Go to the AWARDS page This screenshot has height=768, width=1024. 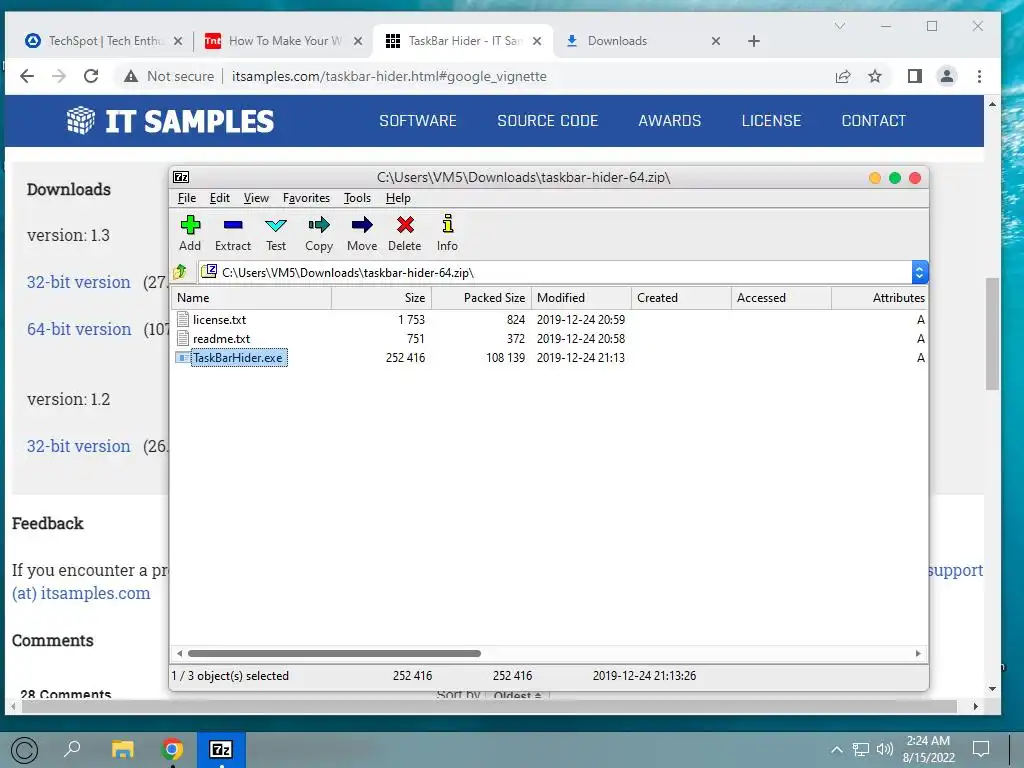point(669,121)
